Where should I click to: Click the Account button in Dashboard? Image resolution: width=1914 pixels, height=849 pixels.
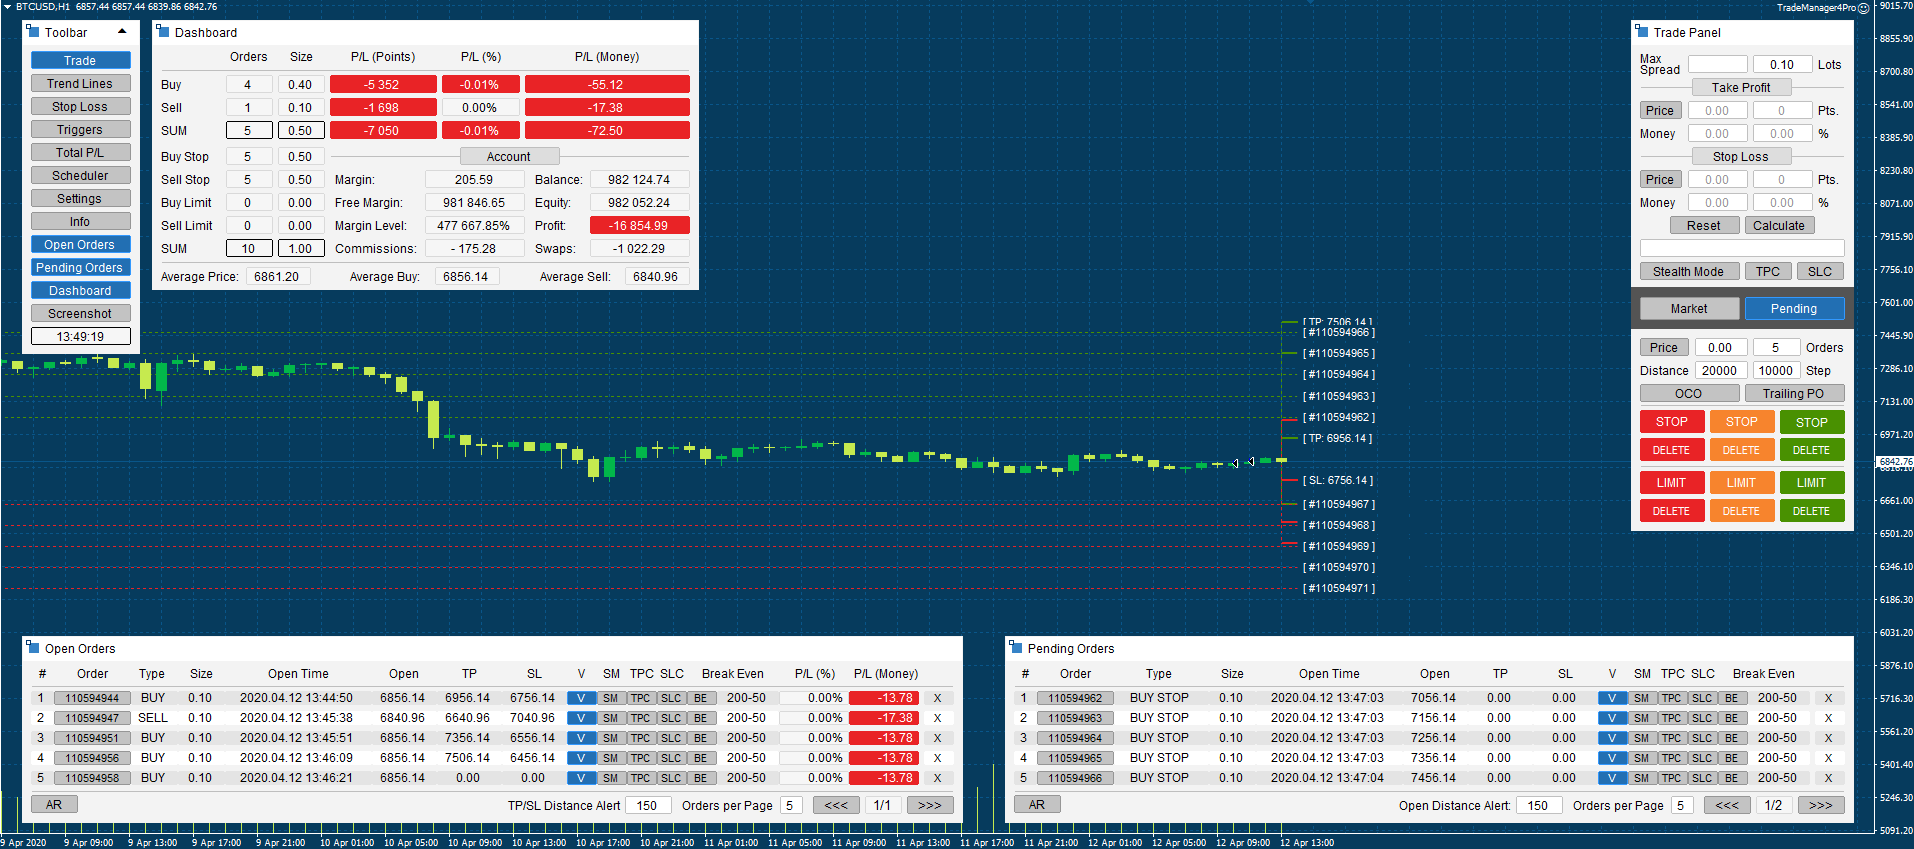(x=509, y=157)
